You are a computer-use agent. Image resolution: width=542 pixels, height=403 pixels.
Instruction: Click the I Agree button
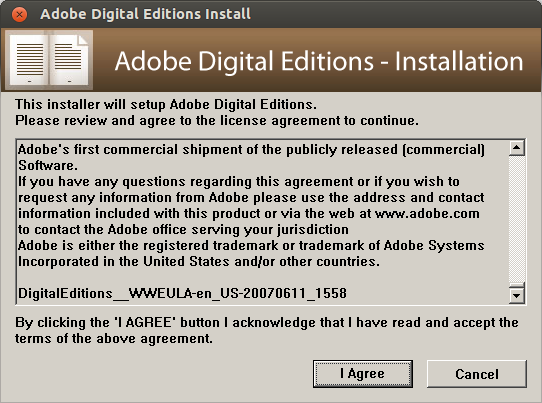click(363, 374)
